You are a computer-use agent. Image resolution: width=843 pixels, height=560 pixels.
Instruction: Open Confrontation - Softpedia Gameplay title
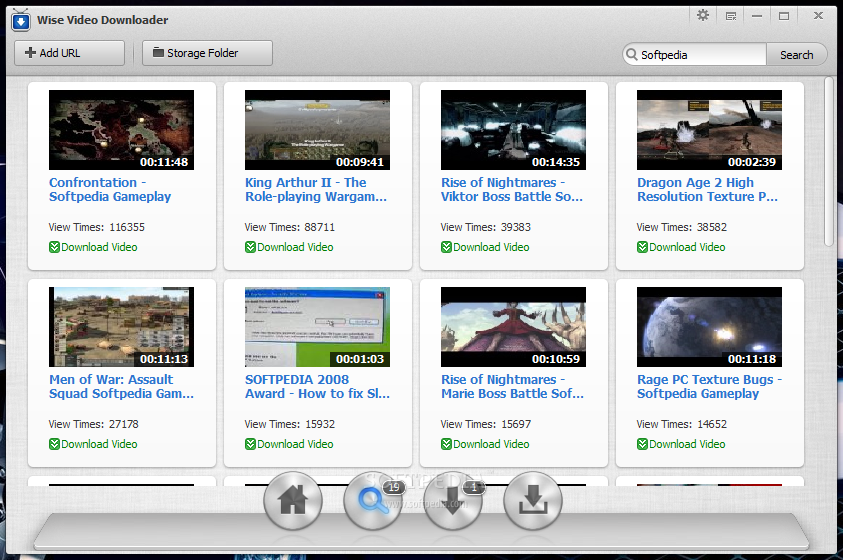coord(110,190)
